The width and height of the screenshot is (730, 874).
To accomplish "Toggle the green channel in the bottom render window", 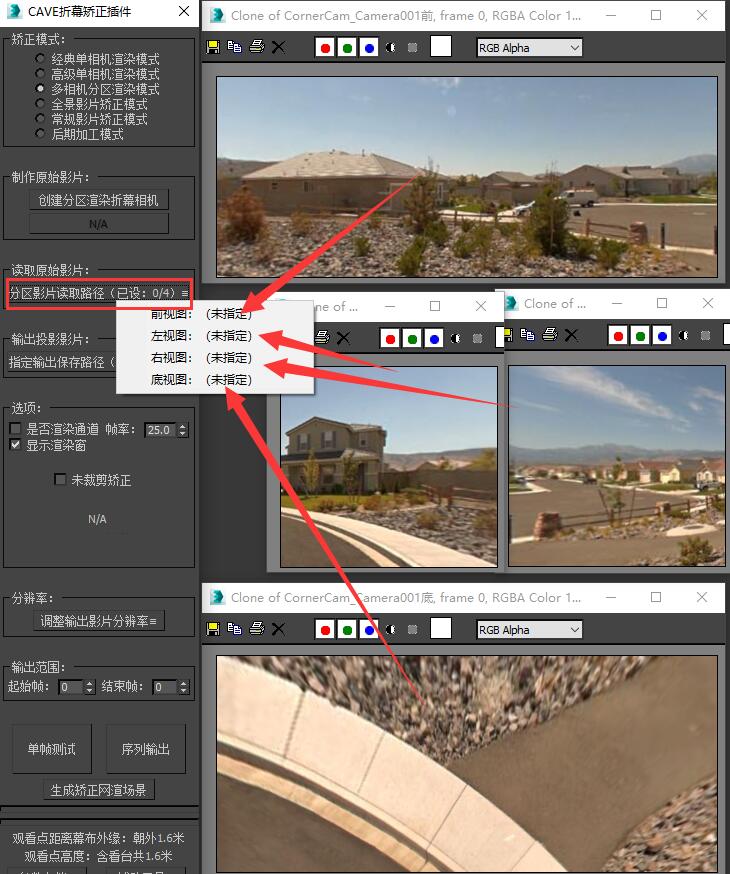I will (x=347, y=629).
